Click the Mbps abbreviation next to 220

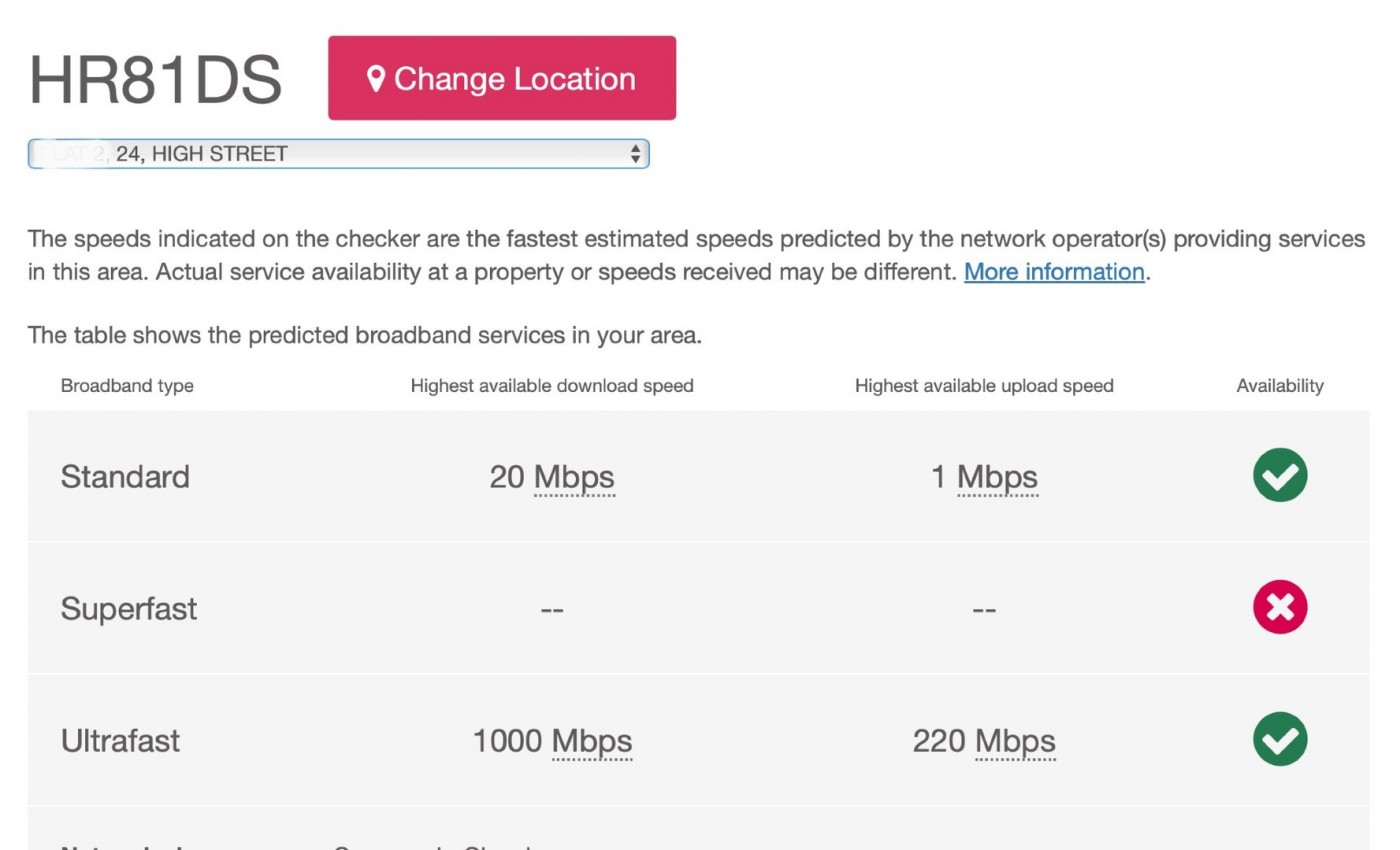[x=1015, y=741]
